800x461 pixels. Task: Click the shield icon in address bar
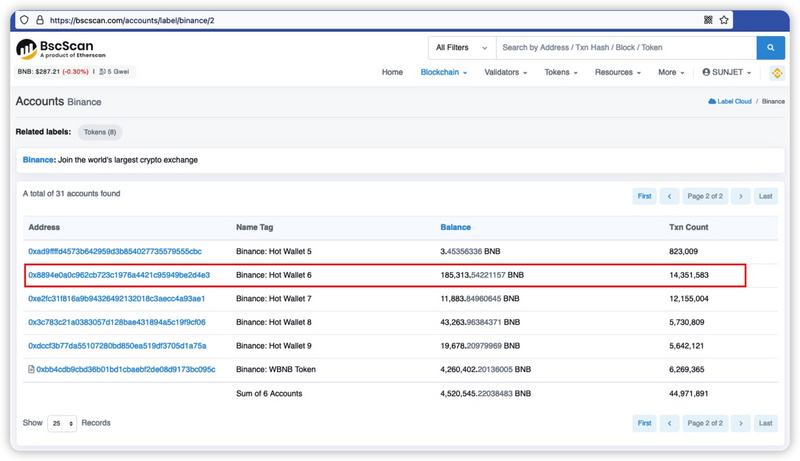(24, 20)
